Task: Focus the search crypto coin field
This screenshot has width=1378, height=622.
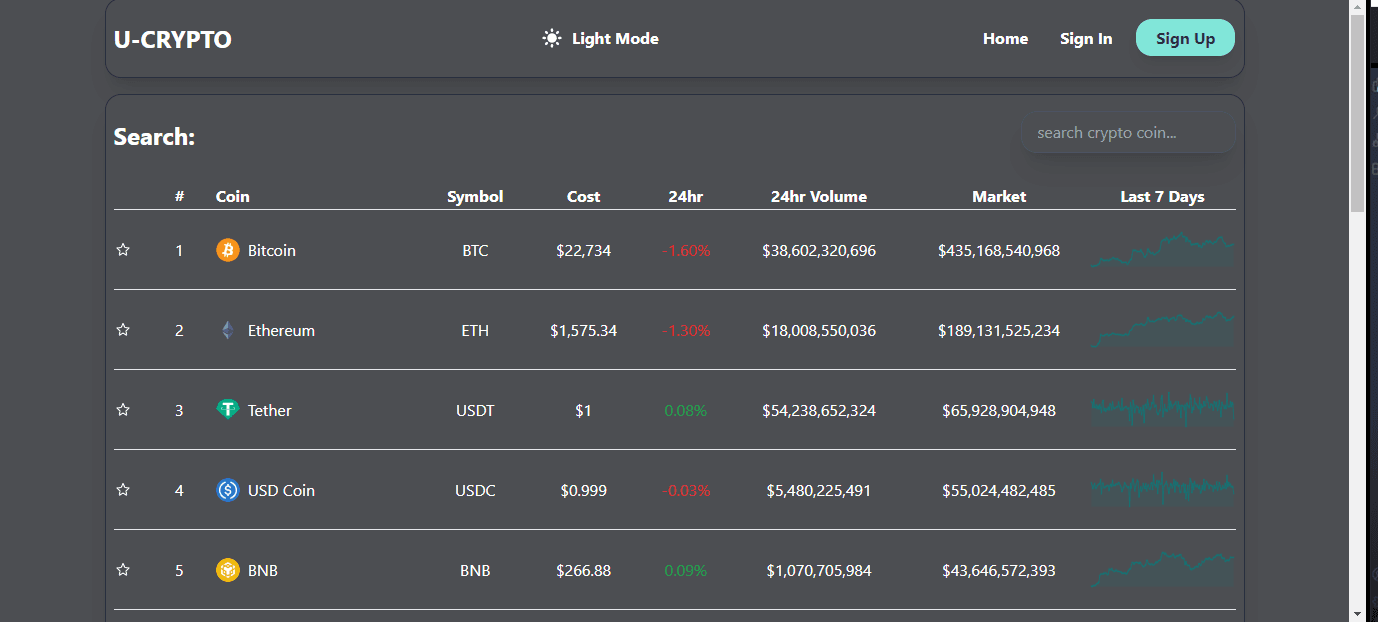Action: 1128,133
